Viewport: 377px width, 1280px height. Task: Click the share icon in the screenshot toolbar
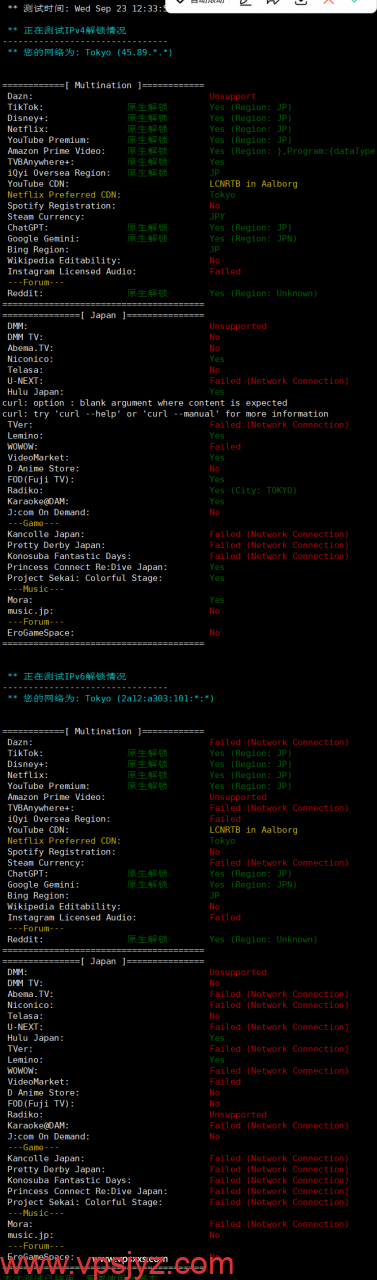click(x=272, y=4)
